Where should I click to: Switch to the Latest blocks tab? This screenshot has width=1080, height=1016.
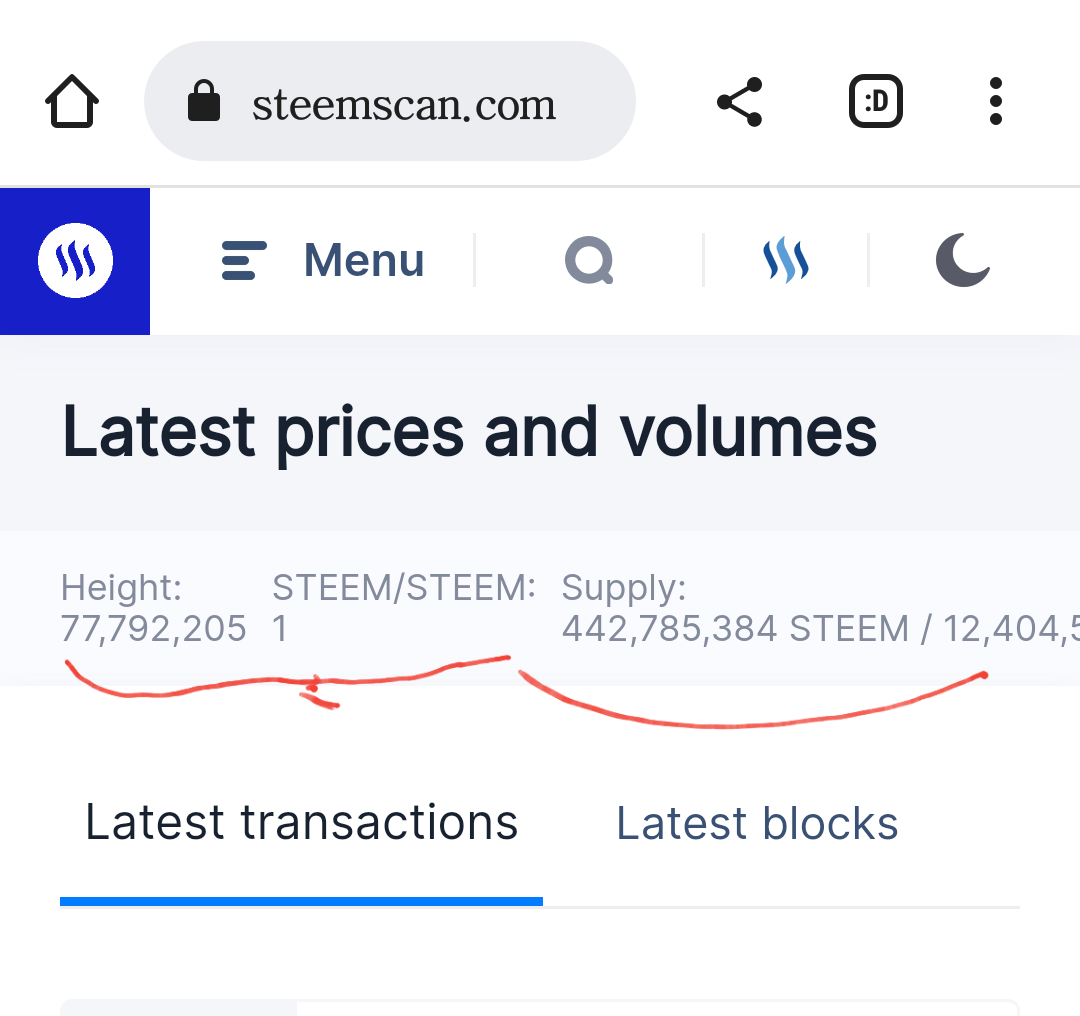[x=757, y=824]
